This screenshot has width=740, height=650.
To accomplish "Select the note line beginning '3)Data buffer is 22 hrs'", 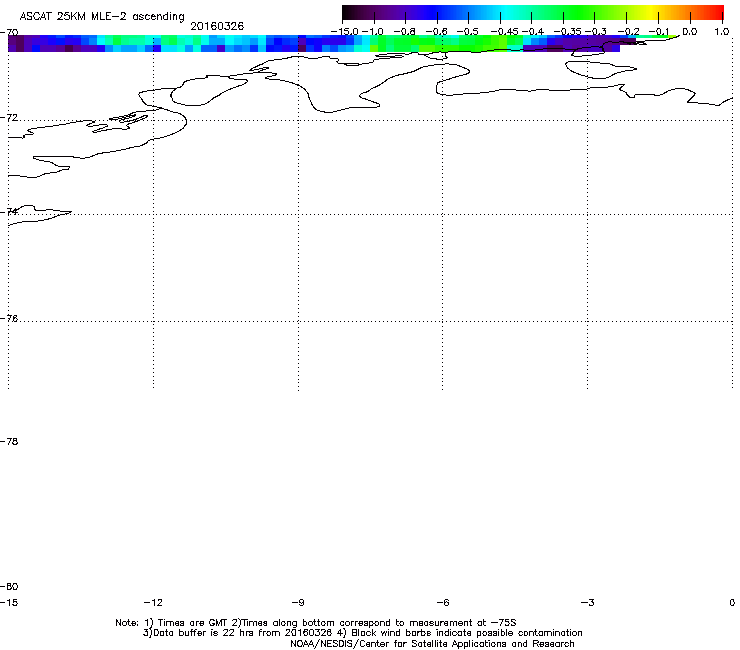I will [x=362, y=633].
